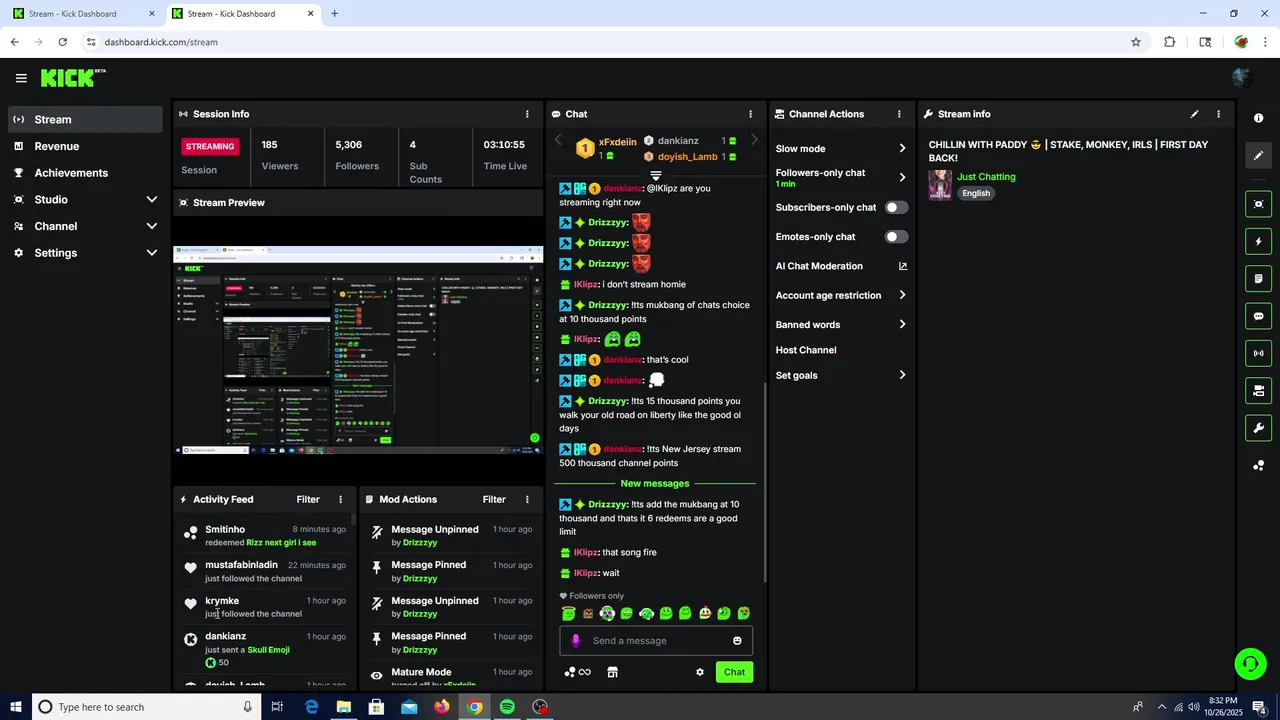Open the chat settings gear icon

click(x=700, y=672)
